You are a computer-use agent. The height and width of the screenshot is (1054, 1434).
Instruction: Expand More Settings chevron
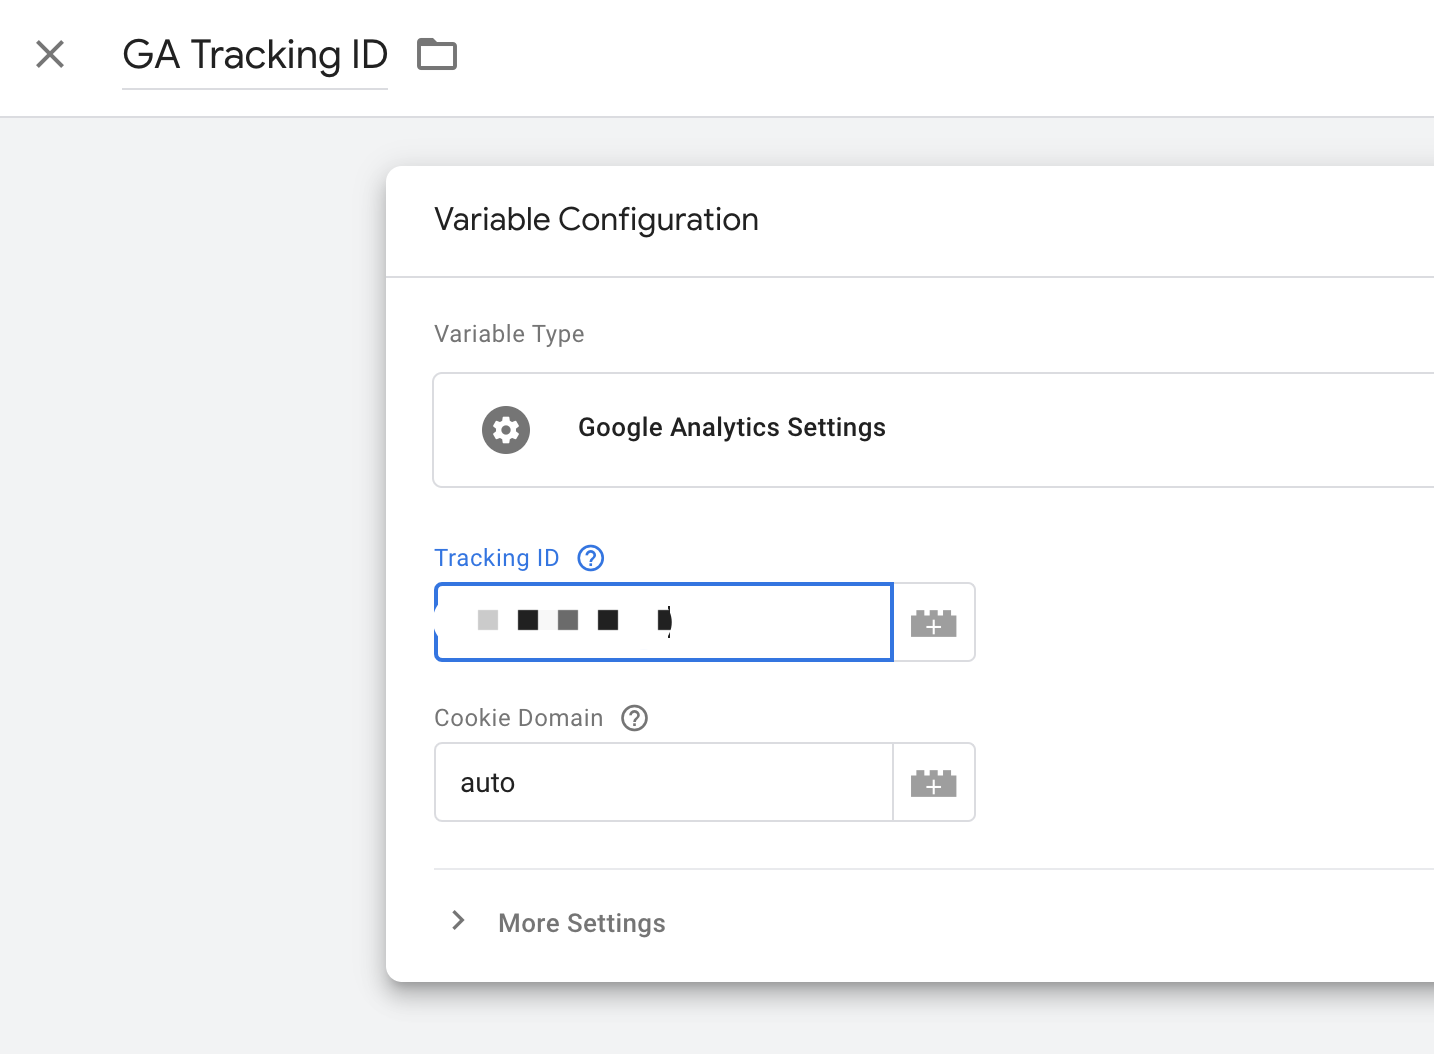458,921
